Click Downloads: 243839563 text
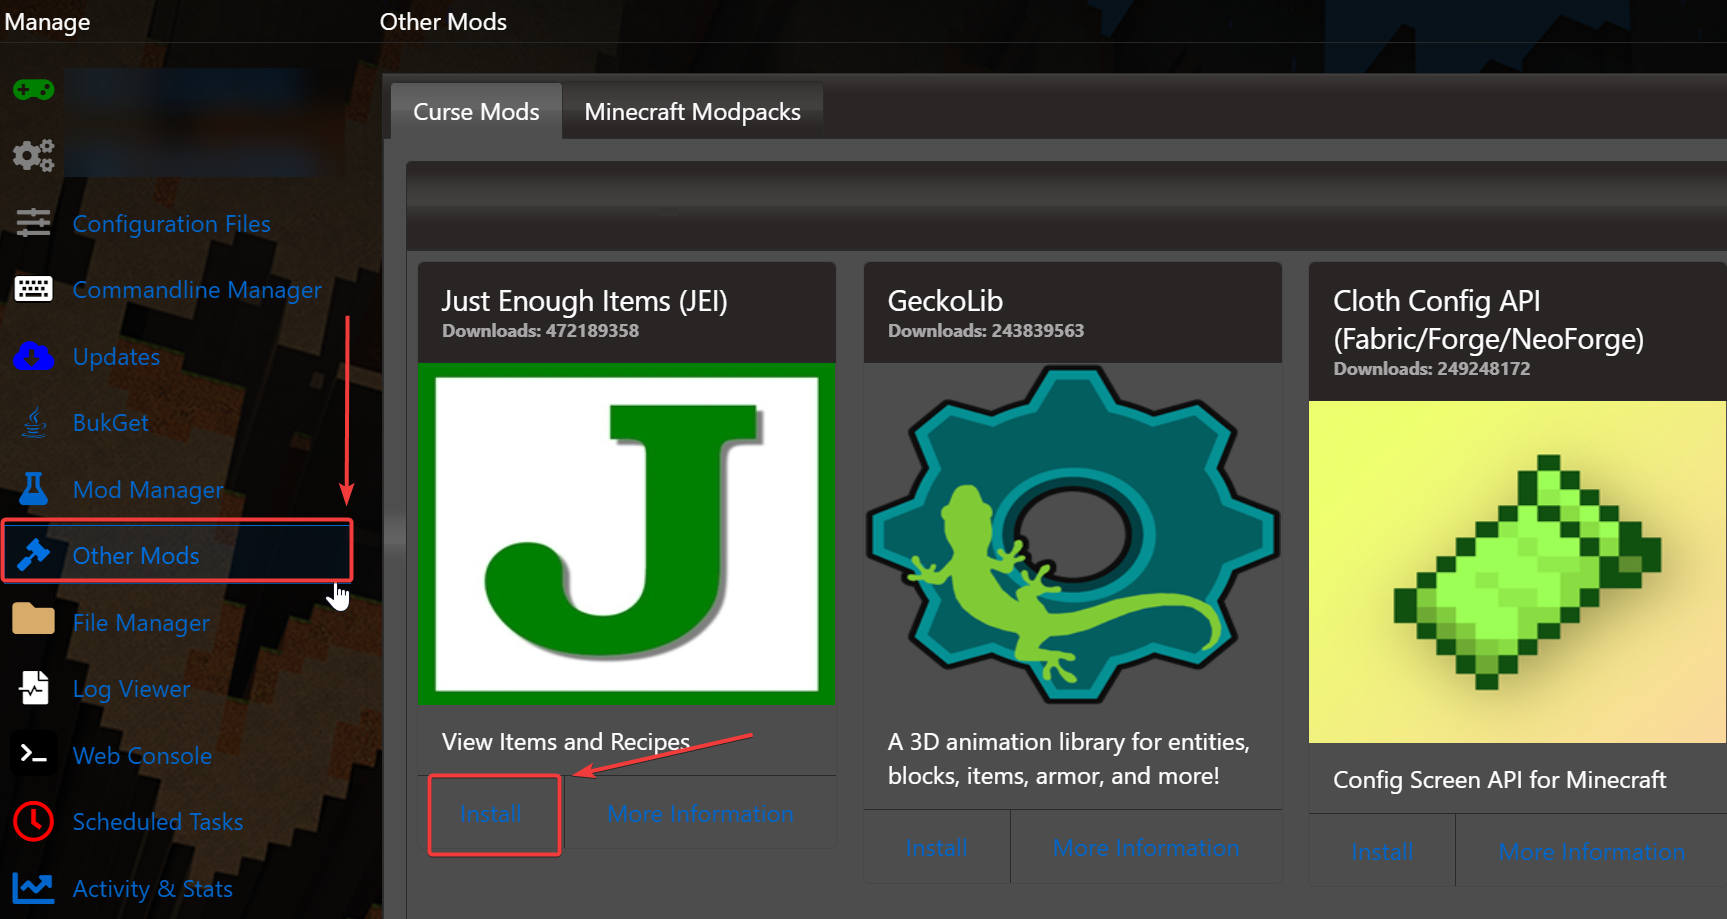This screenshot has width=1727, height=919. [986, 331]
